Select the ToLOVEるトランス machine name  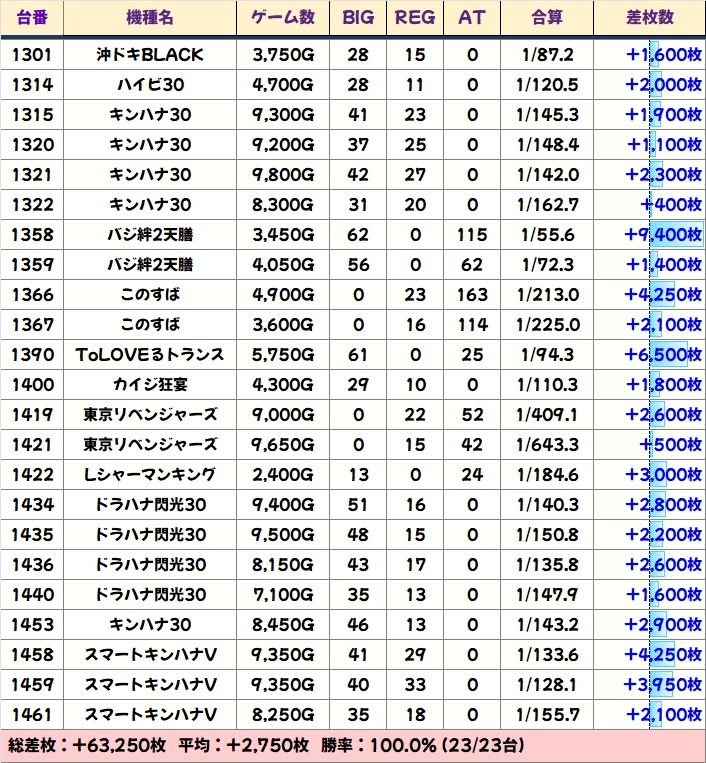(150, 355)
